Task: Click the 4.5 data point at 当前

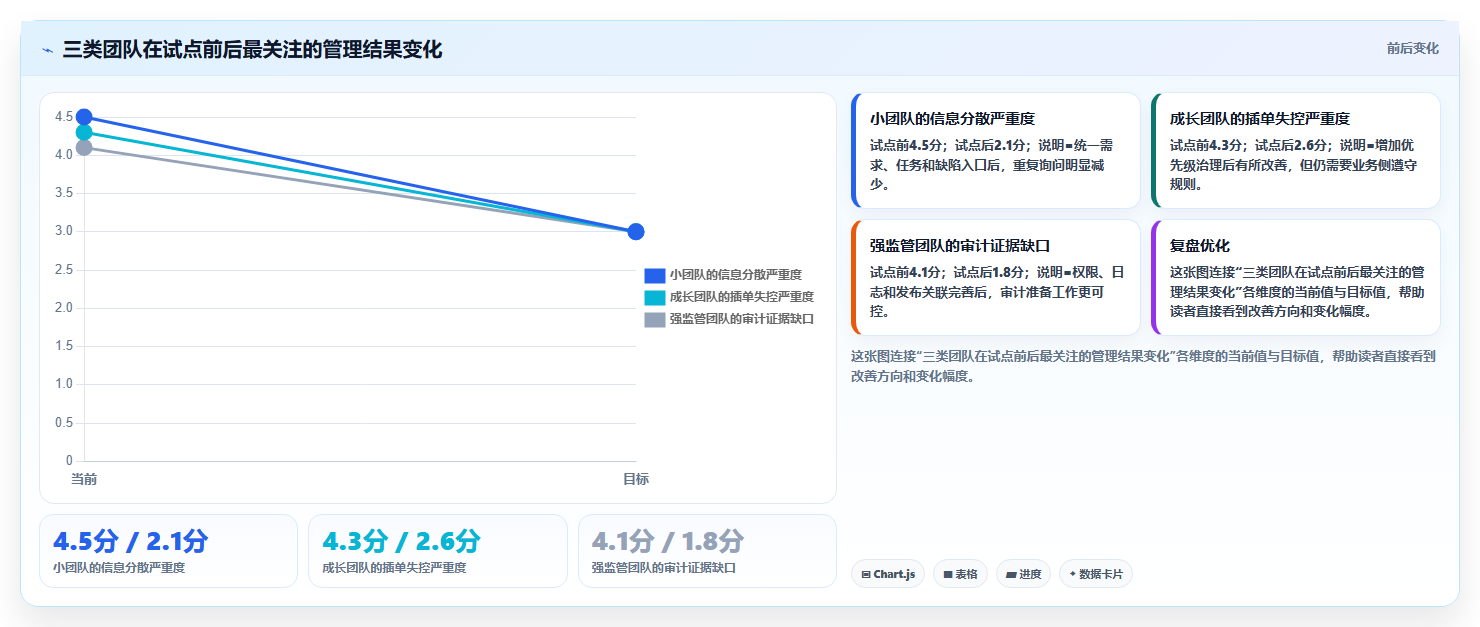Action: 84,117
